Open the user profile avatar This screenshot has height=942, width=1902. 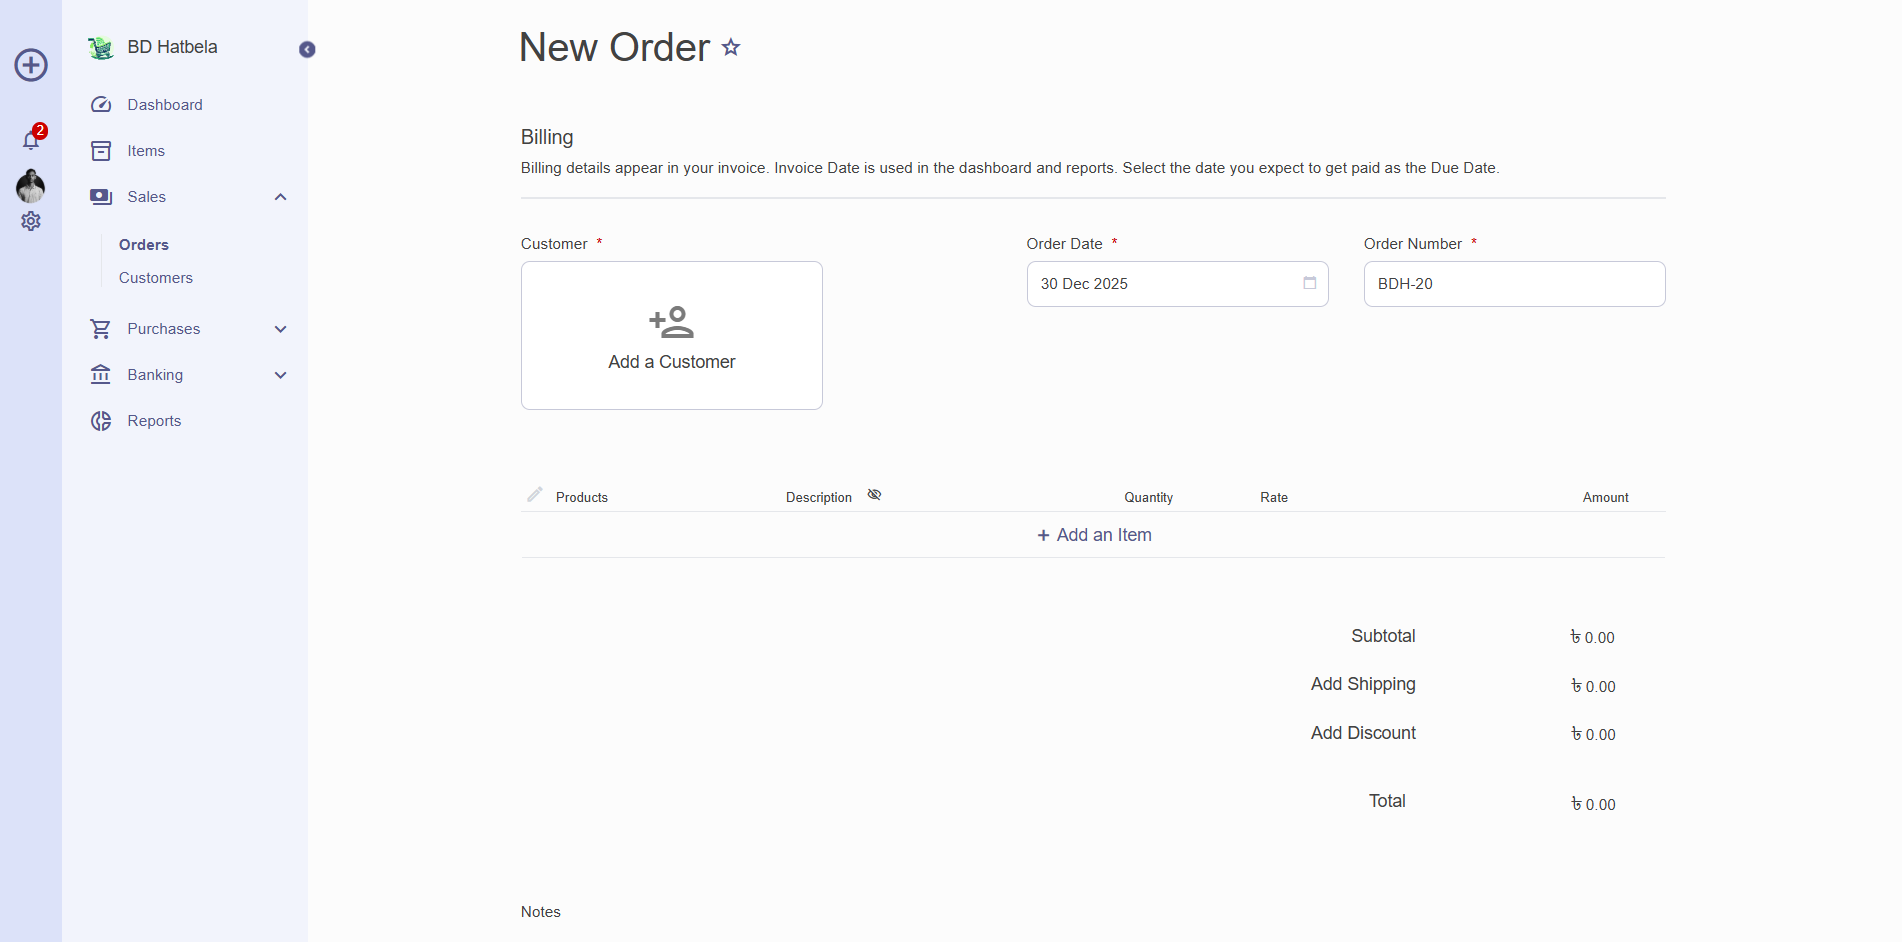point(31,186)
